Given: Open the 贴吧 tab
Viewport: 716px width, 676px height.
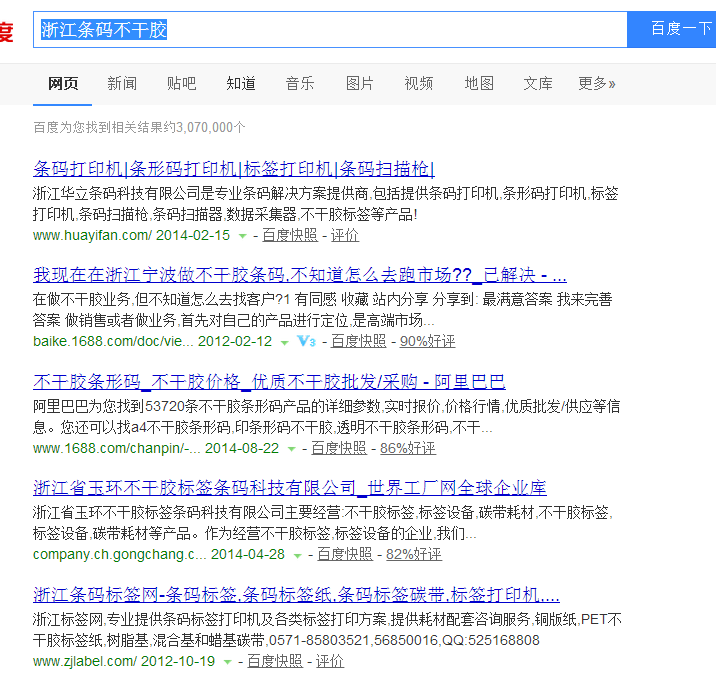Looking at the screenshot, I should click(x=181, y=84).
